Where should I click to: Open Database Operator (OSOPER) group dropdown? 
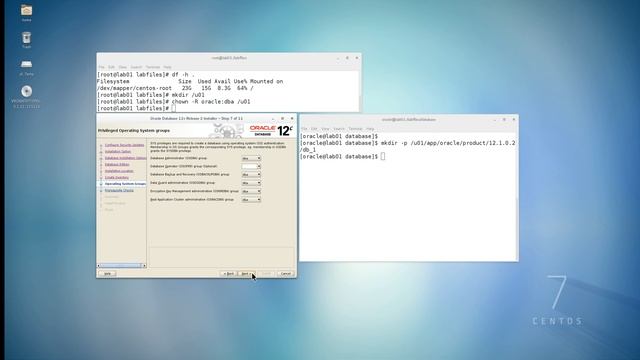[251, 167]
